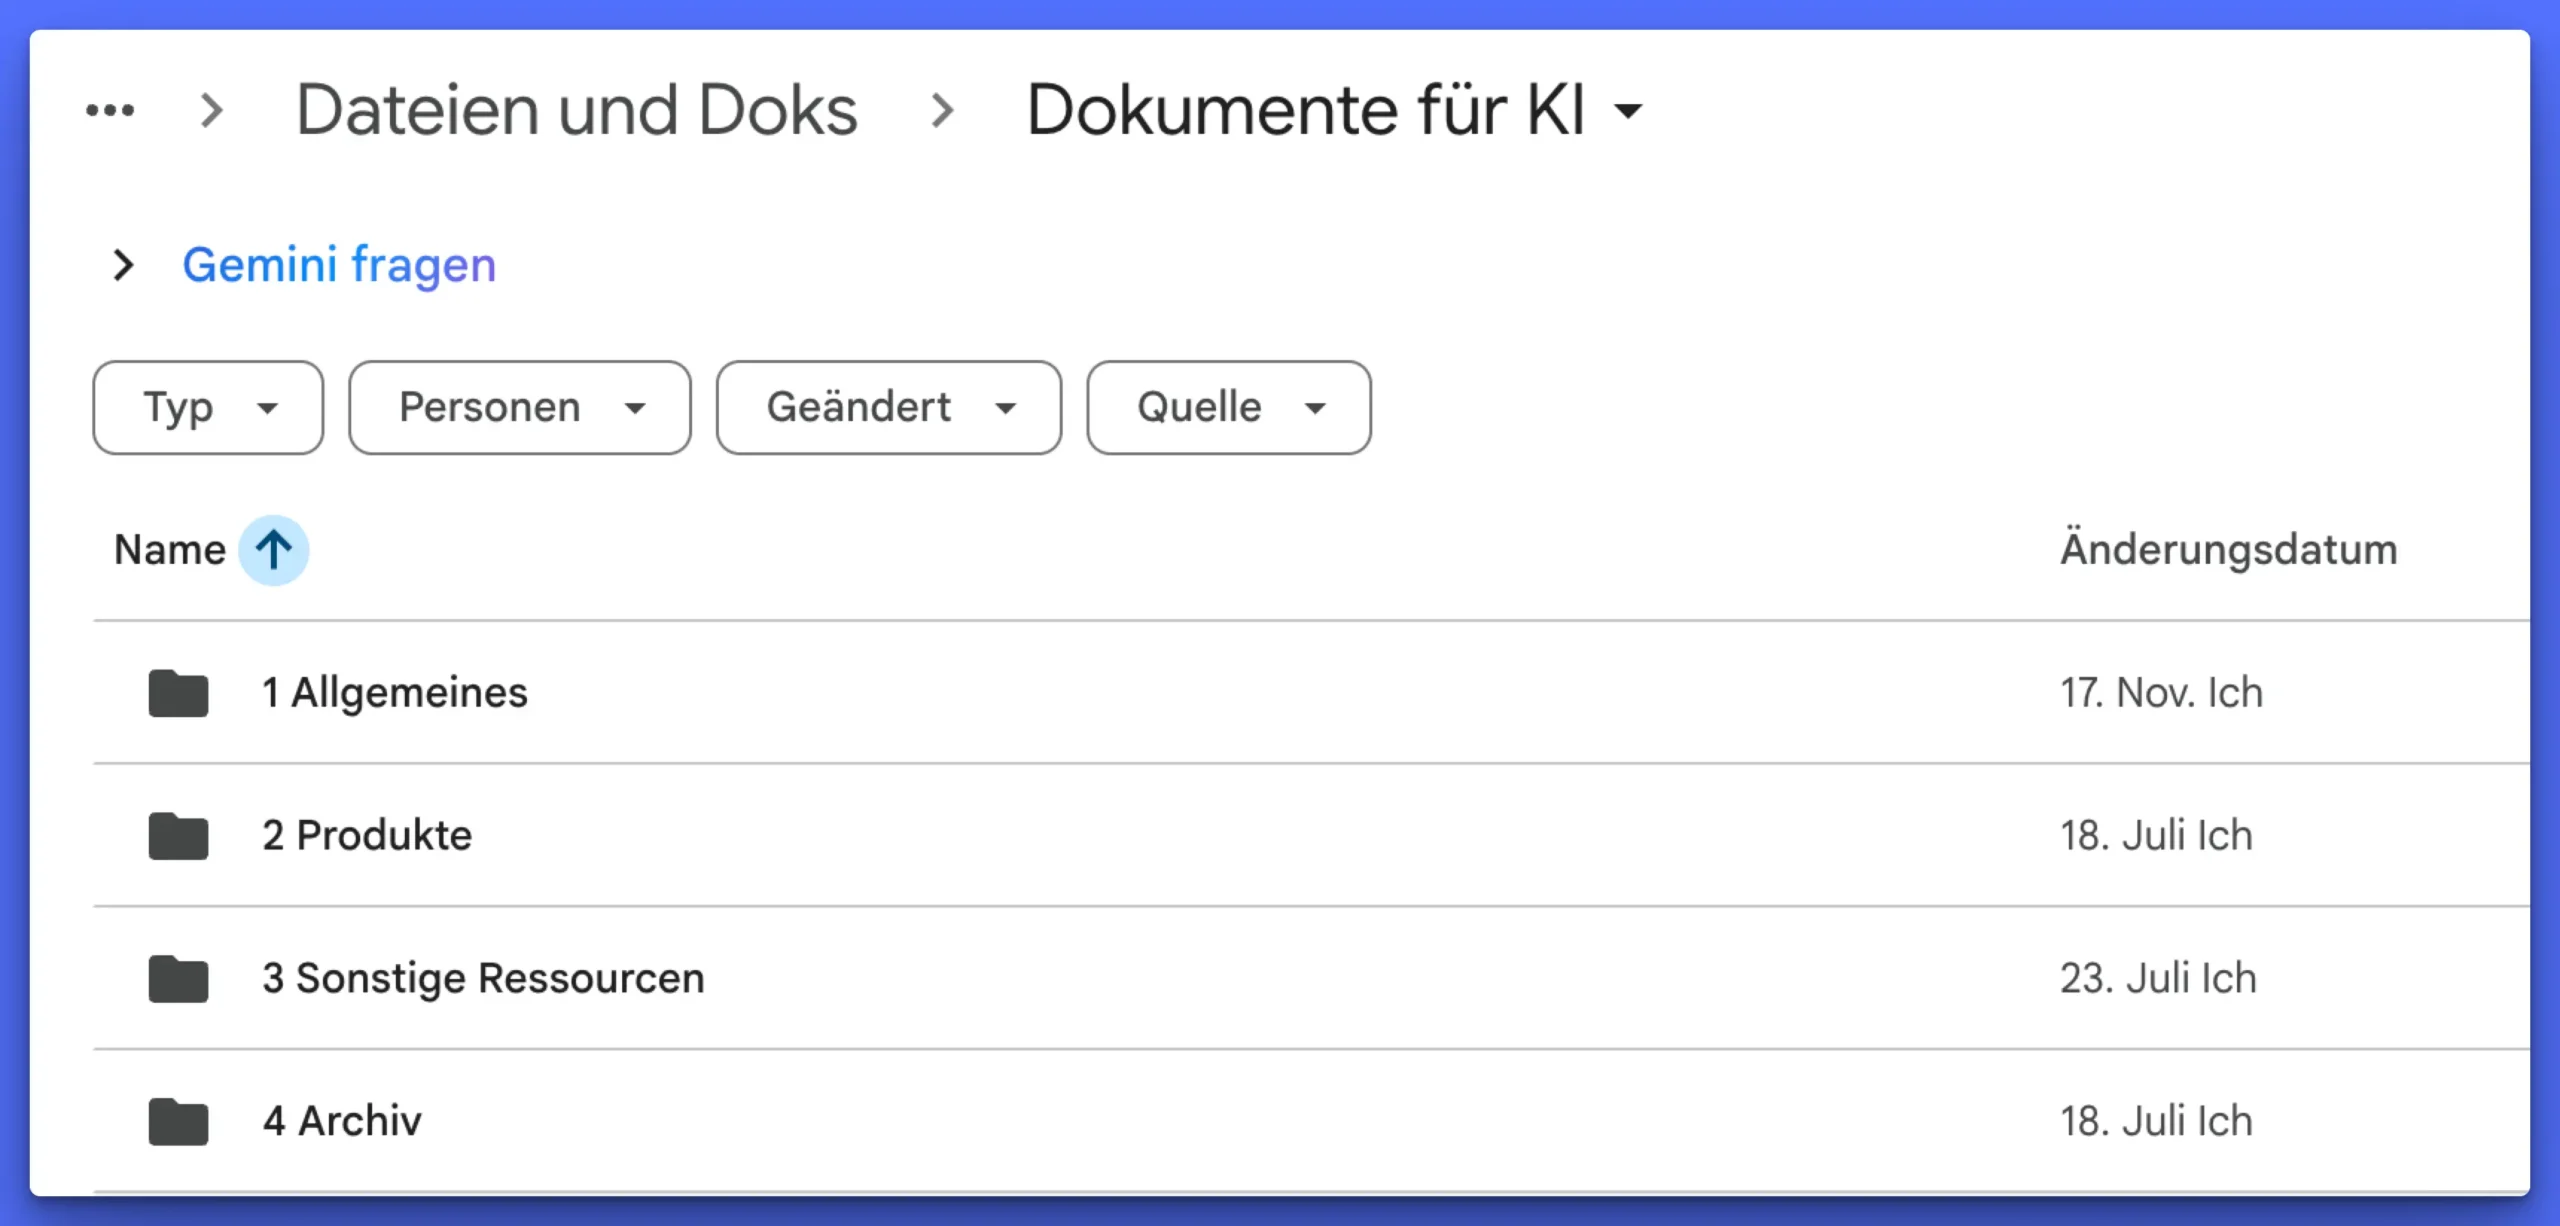Click the Name column header

coord(170,550)
